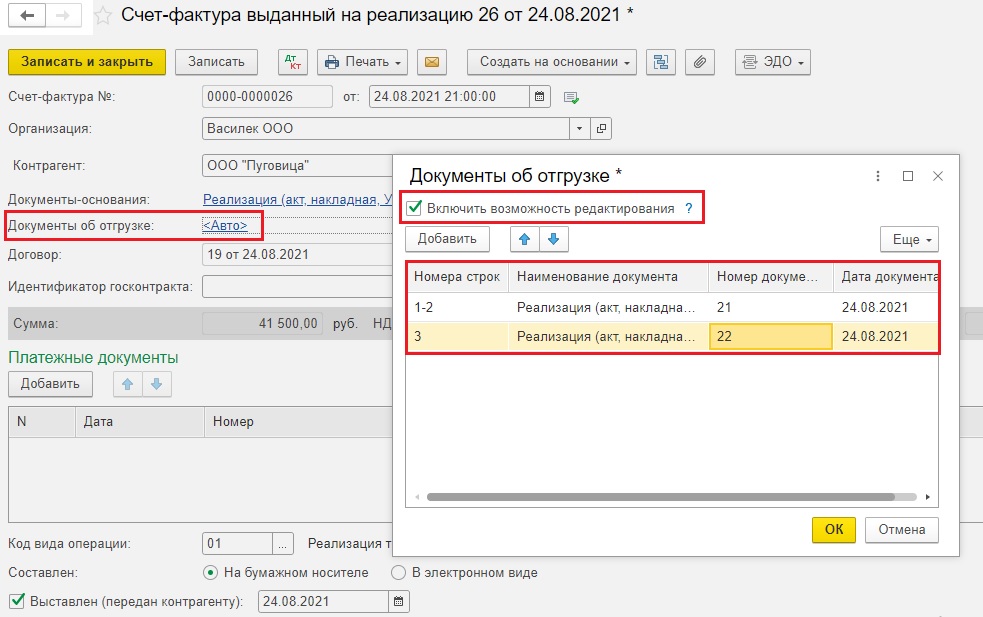This screenshot has height=617, width=983.
Task: Open calendar for Выставлен date field
Action: (x=398, y=601)
